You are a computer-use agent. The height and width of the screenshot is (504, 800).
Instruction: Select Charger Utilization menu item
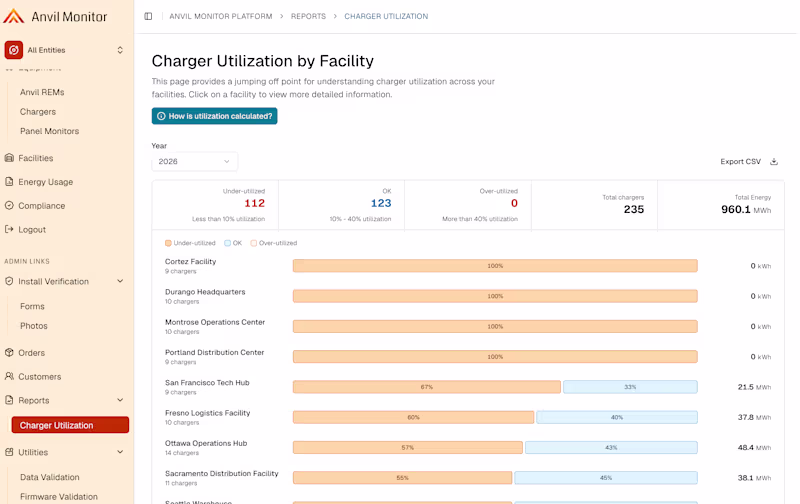point(70,425)
